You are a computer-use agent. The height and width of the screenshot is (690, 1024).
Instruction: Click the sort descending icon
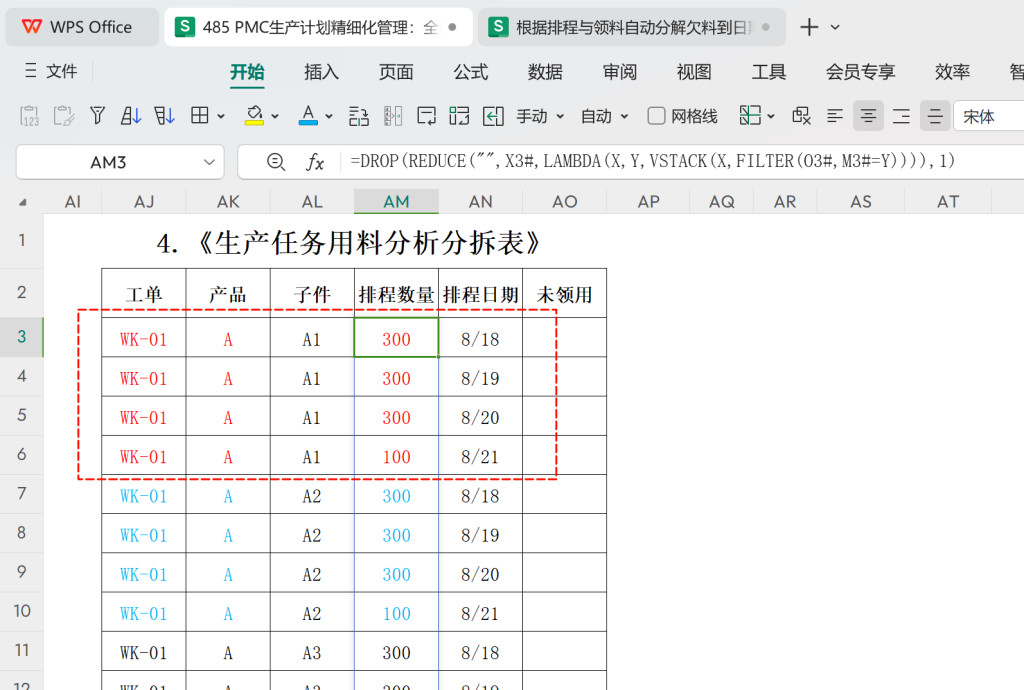tap(165, 116)
